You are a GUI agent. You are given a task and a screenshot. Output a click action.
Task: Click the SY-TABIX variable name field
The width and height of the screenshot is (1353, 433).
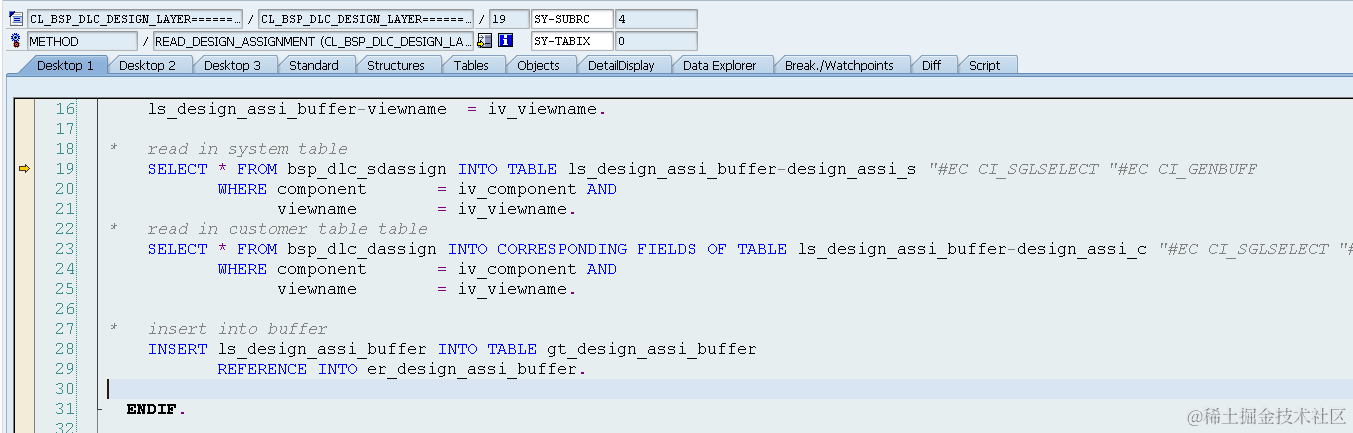pyautogui.click(x=572, y=41)
